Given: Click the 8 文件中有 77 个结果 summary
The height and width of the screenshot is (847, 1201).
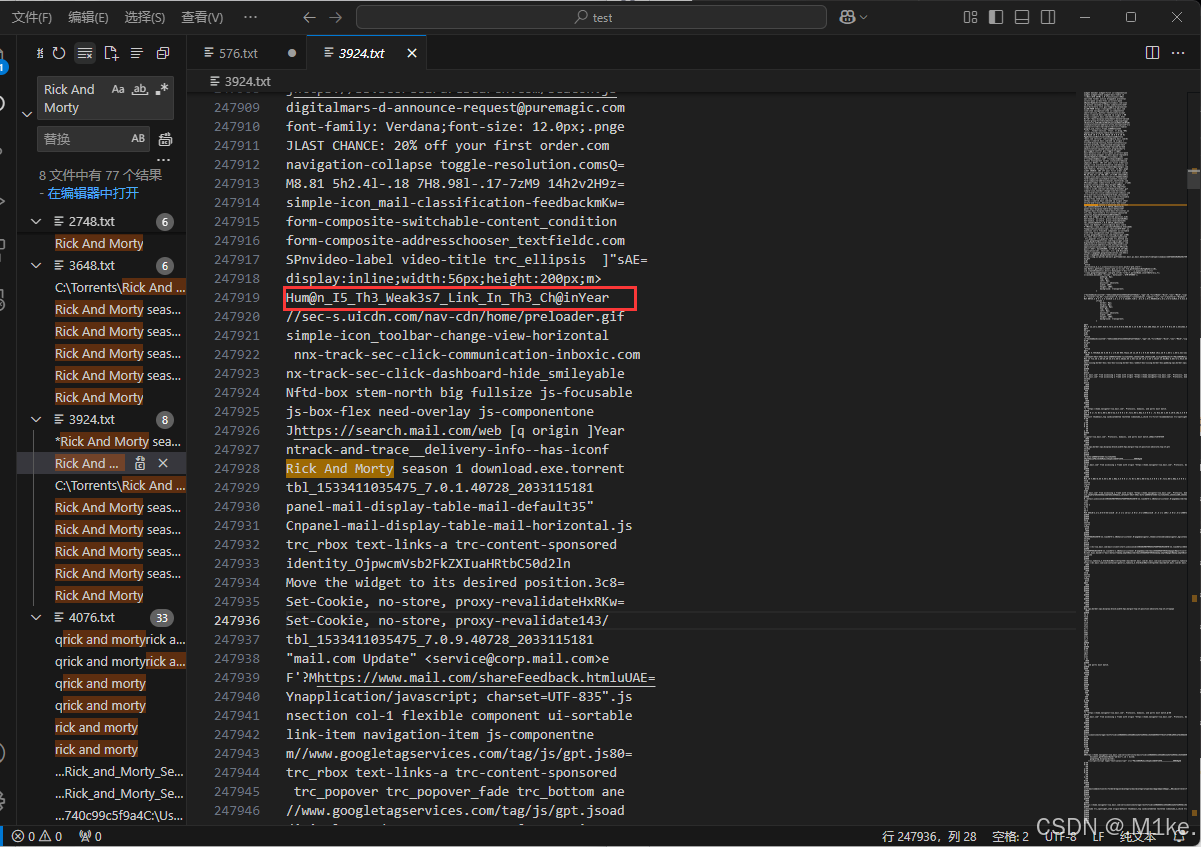Looking at the screenshot, I should (x=100, y=175).
